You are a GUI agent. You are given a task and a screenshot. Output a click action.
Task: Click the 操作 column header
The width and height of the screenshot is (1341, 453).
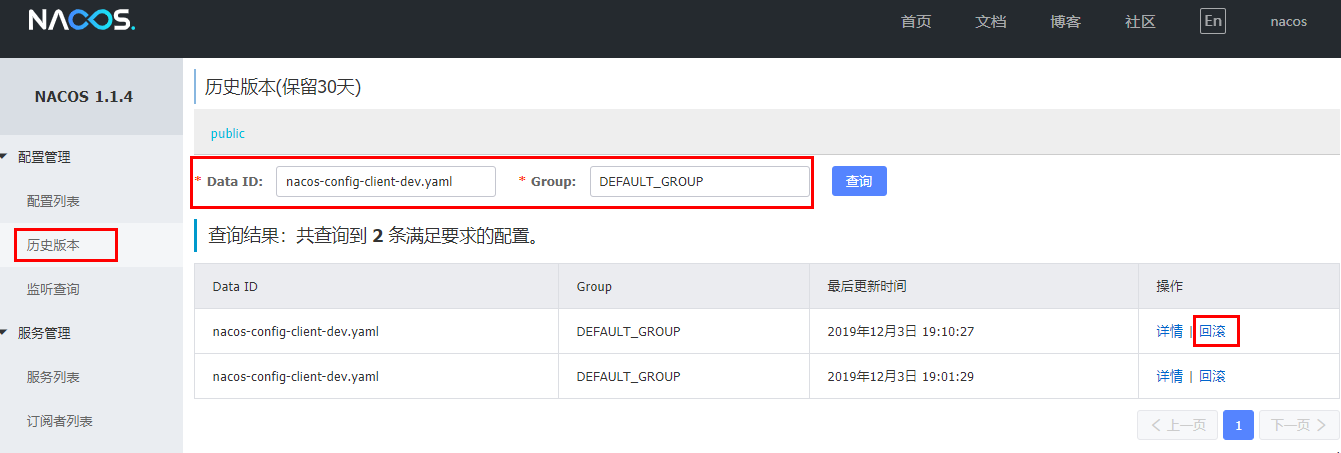click(x=1239, y=286)
